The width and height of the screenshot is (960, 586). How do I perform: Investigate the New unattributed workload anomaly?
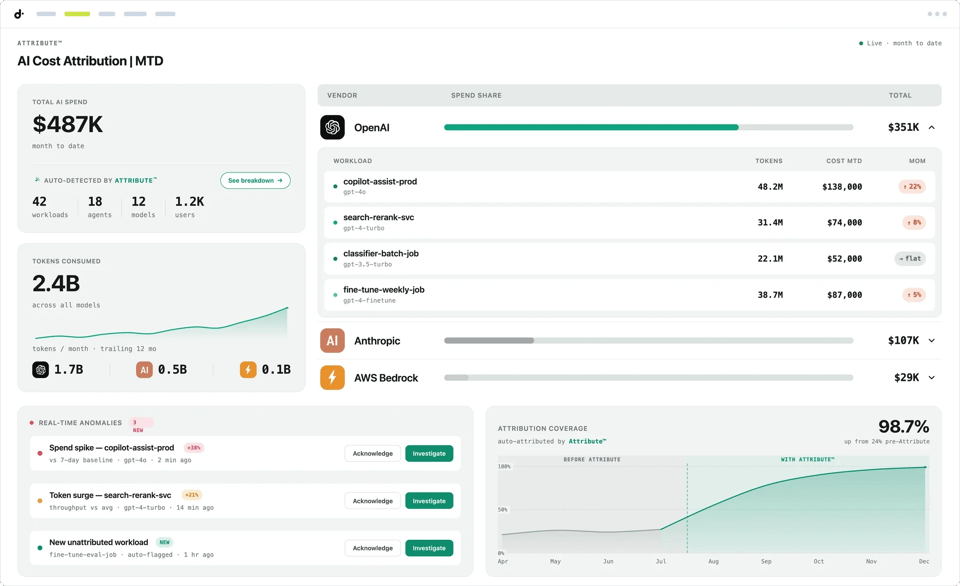pyautogui.click(x=429, y=548)
